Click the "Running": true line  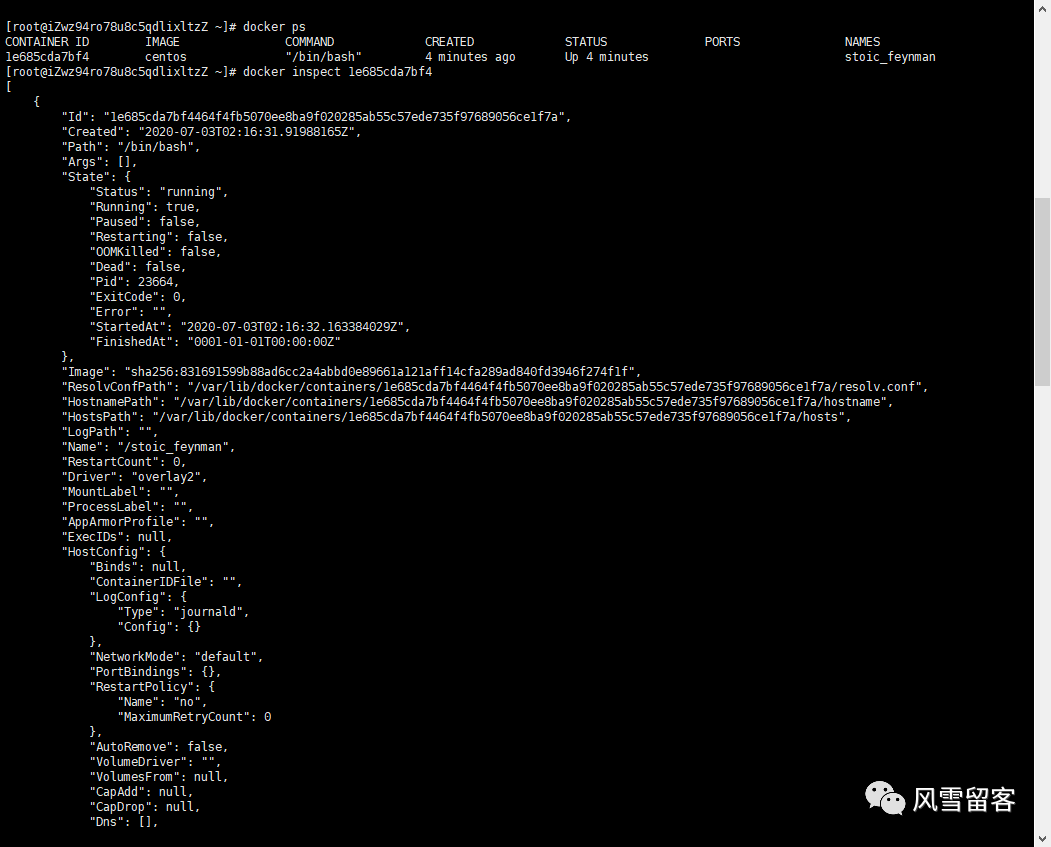pyautogui.click(x=145, y=207)
